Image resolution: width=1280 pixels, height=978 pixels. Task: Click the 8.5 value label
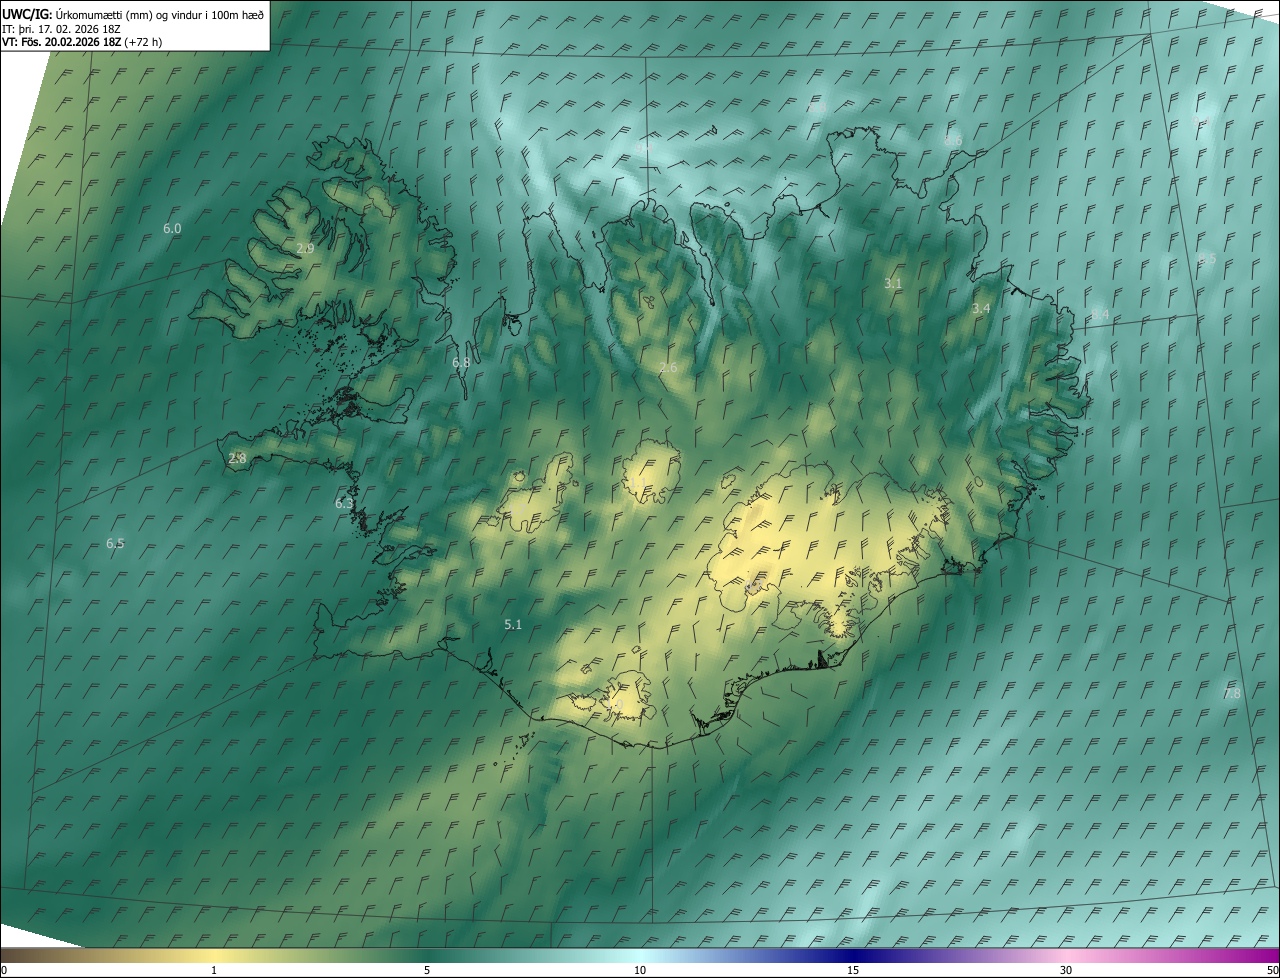tap(1207, 259)
